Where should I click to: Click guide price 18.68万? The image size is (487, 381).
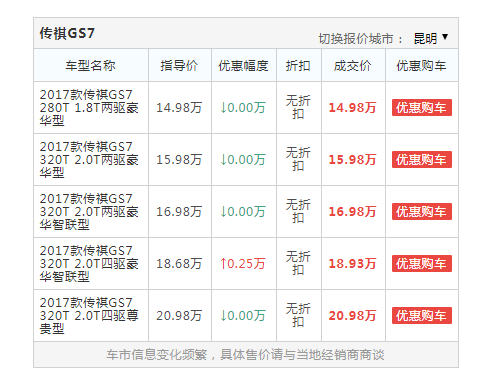pyautogui.click(x=179, y=263)
